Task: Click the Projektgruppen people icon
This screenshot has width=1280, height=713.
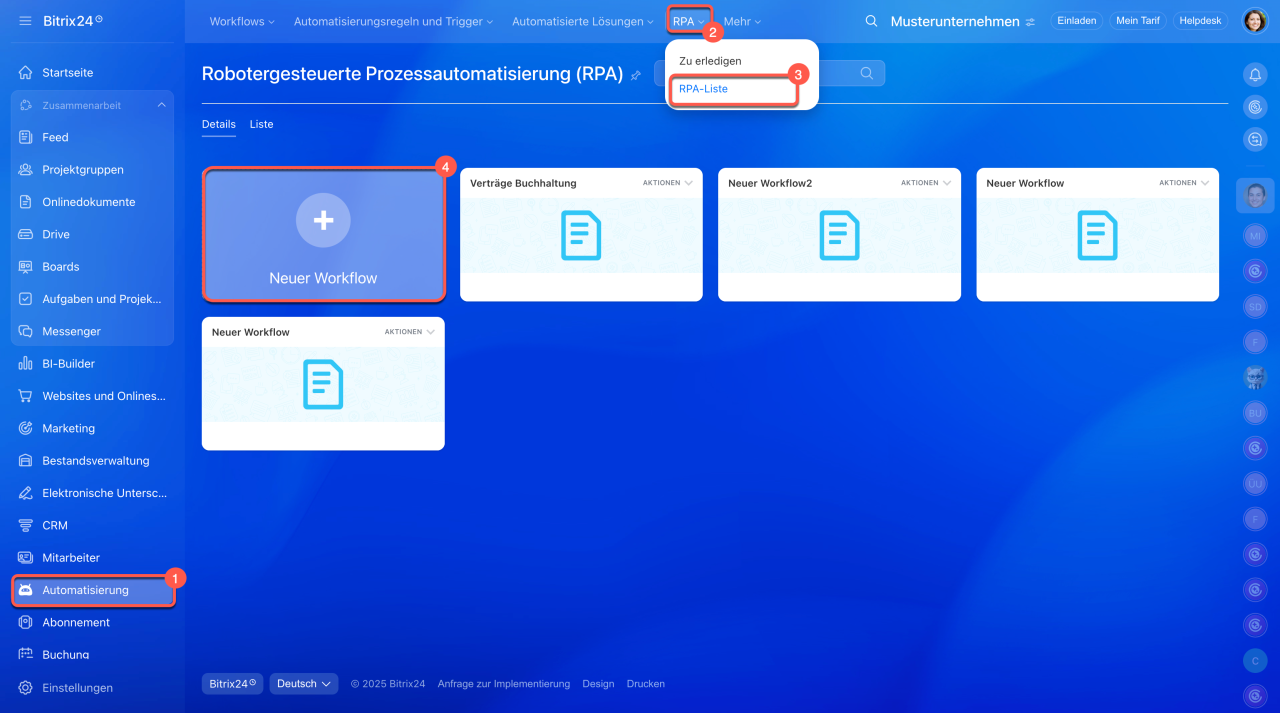Action: coord(26,170)
